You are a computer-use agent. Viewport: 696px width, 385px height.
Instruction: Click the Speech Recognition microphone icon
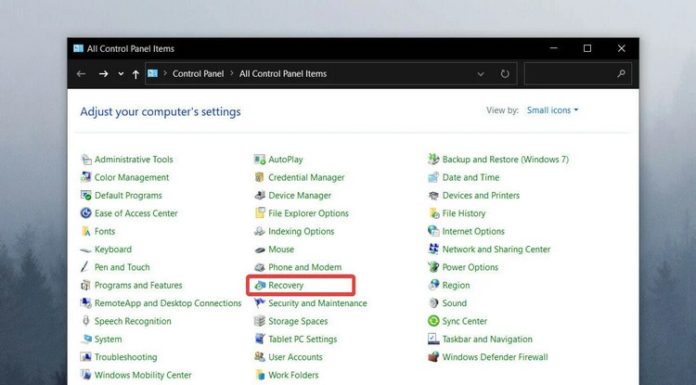86,321
